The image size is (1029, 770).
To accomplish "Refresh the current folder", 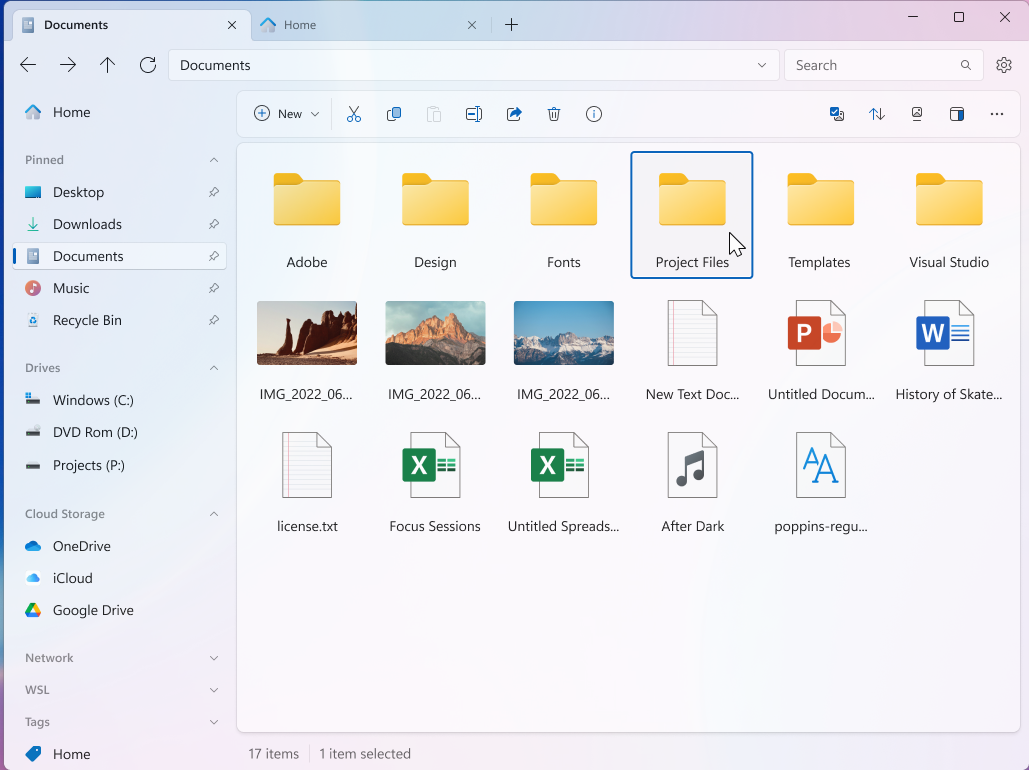I will pyautogui.click(x=148, y=64).
